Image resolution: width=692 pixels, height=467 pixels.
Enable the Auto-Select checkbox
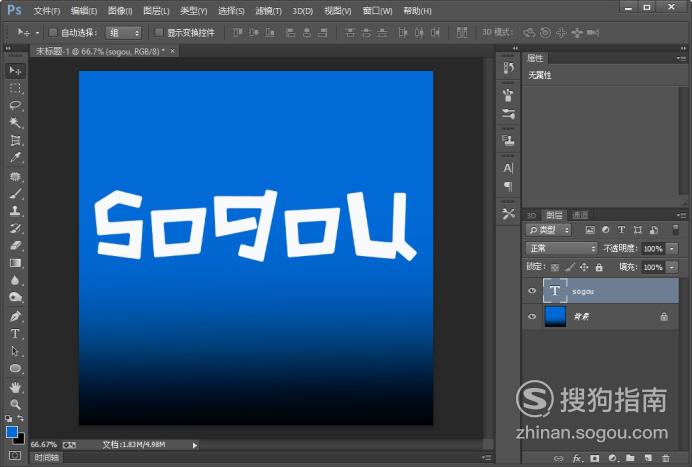tap(53, 32)
